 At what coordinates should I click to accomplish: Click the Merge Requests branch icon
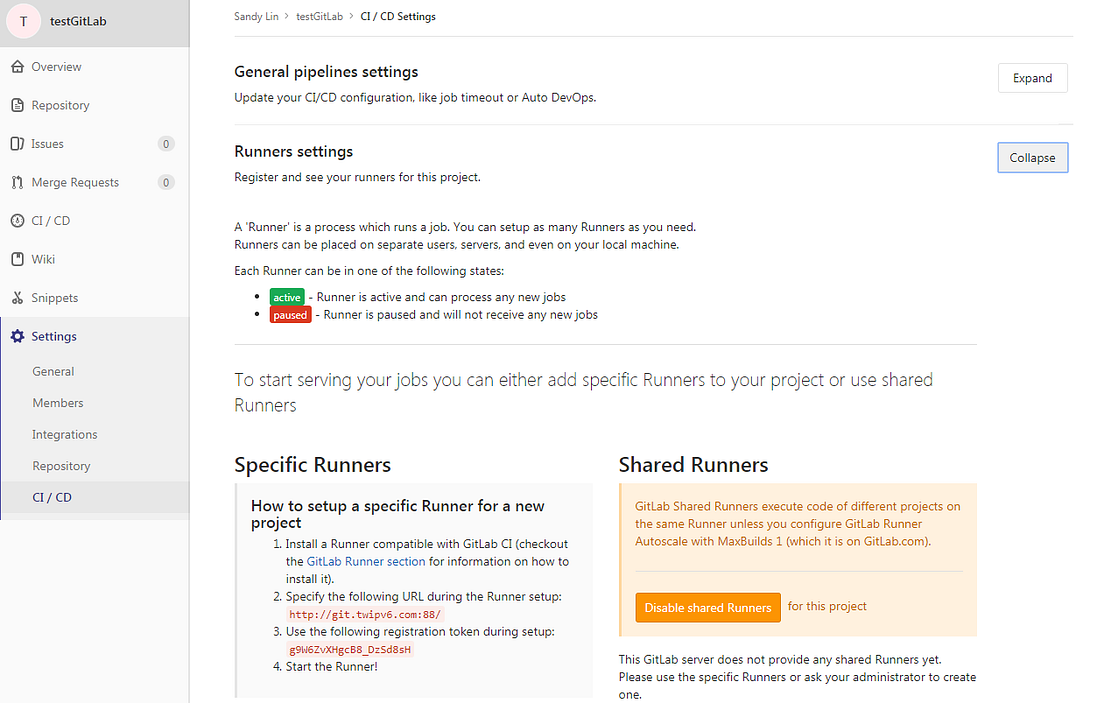(18, 182)
